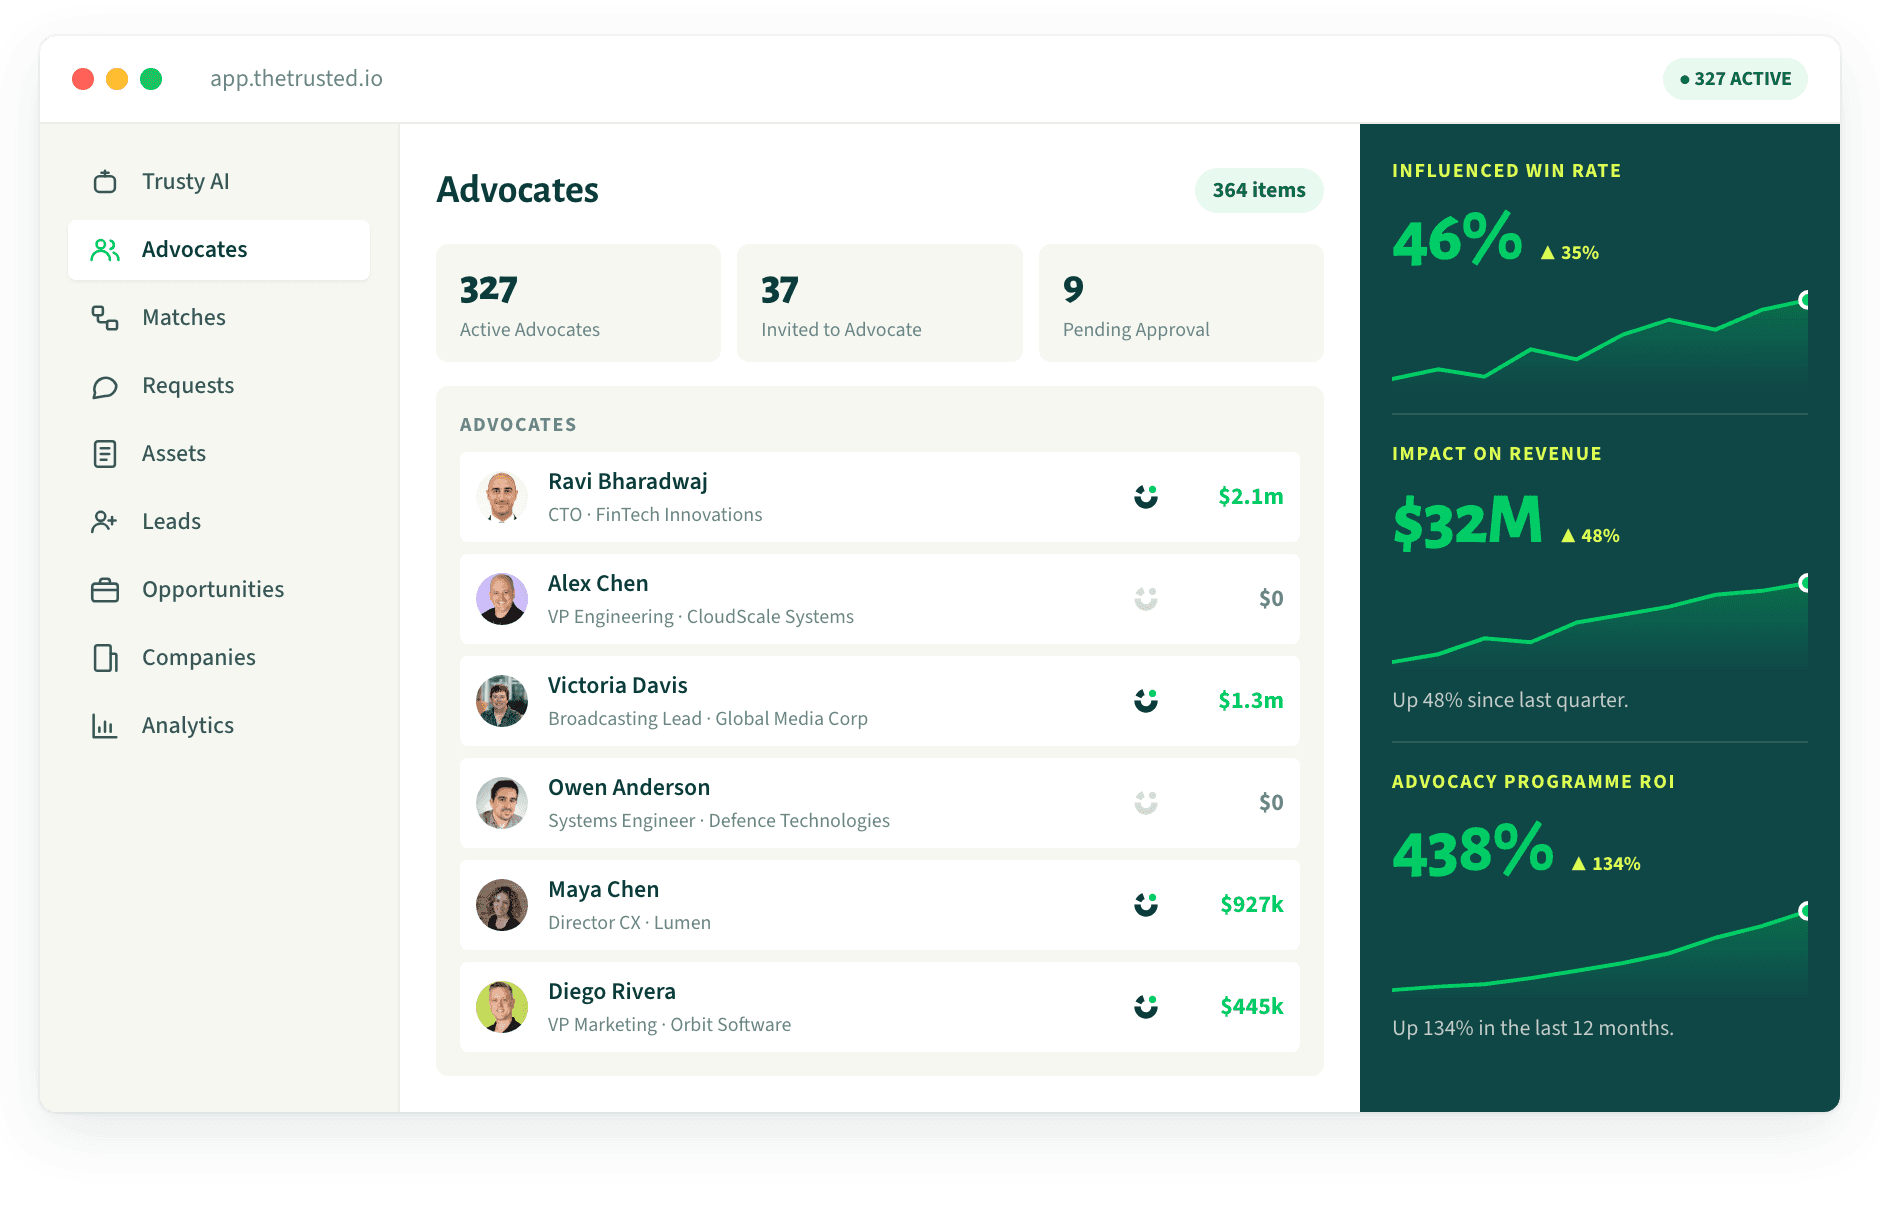Click the 364 items badge

point(1259,190)
